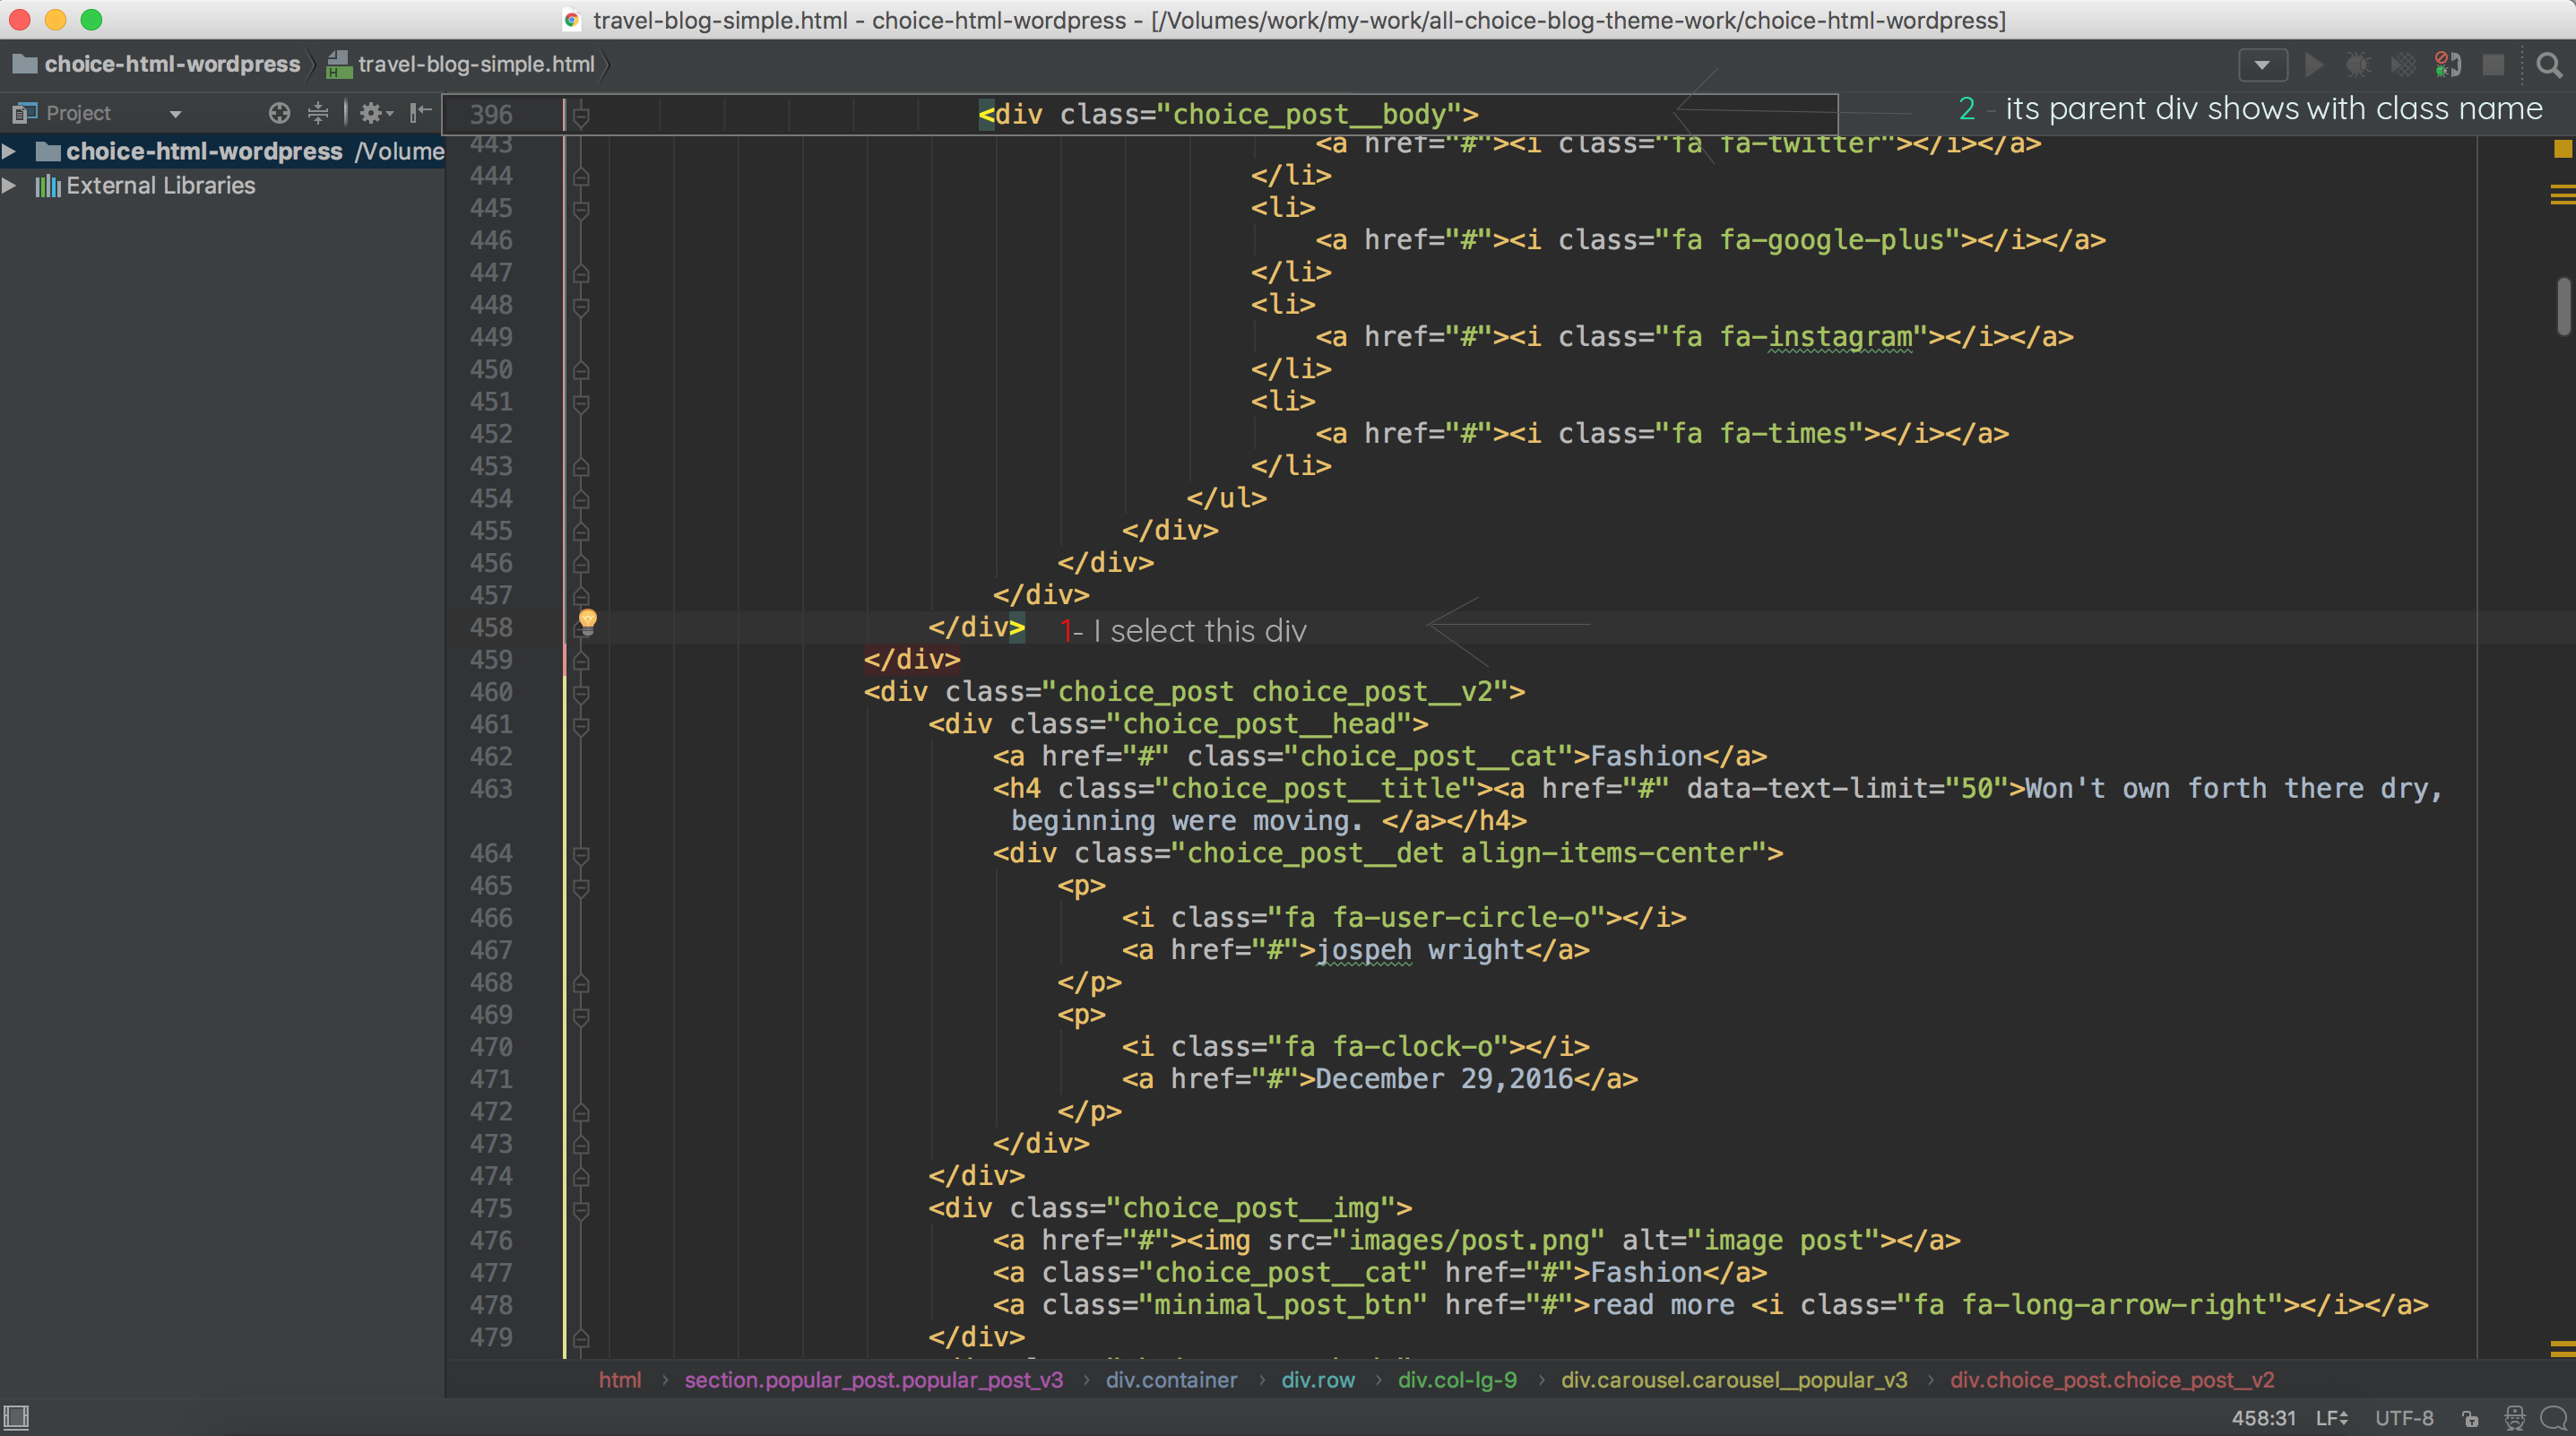Image resolution: width=2576 pixels, height=1436 pixels.
Task: Open the run configuration dropdown
Action: (2263, 65)
